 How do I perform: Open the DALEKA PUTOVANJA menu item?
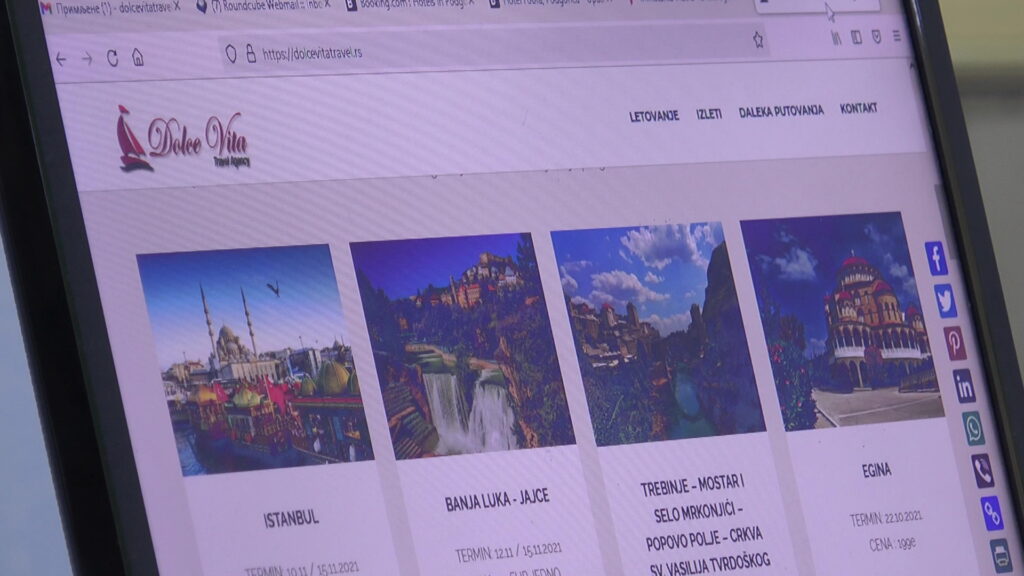(781, 111)
